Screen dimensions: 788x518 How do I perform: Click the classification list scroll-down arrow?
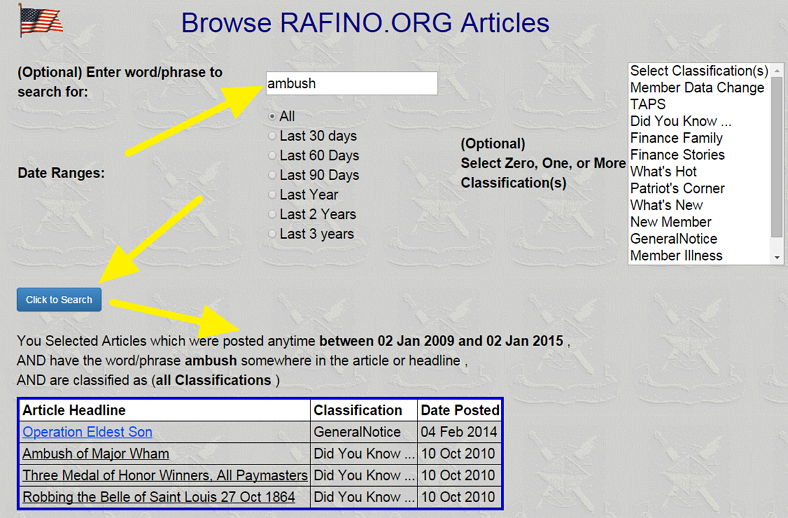[x=777, y=257]
